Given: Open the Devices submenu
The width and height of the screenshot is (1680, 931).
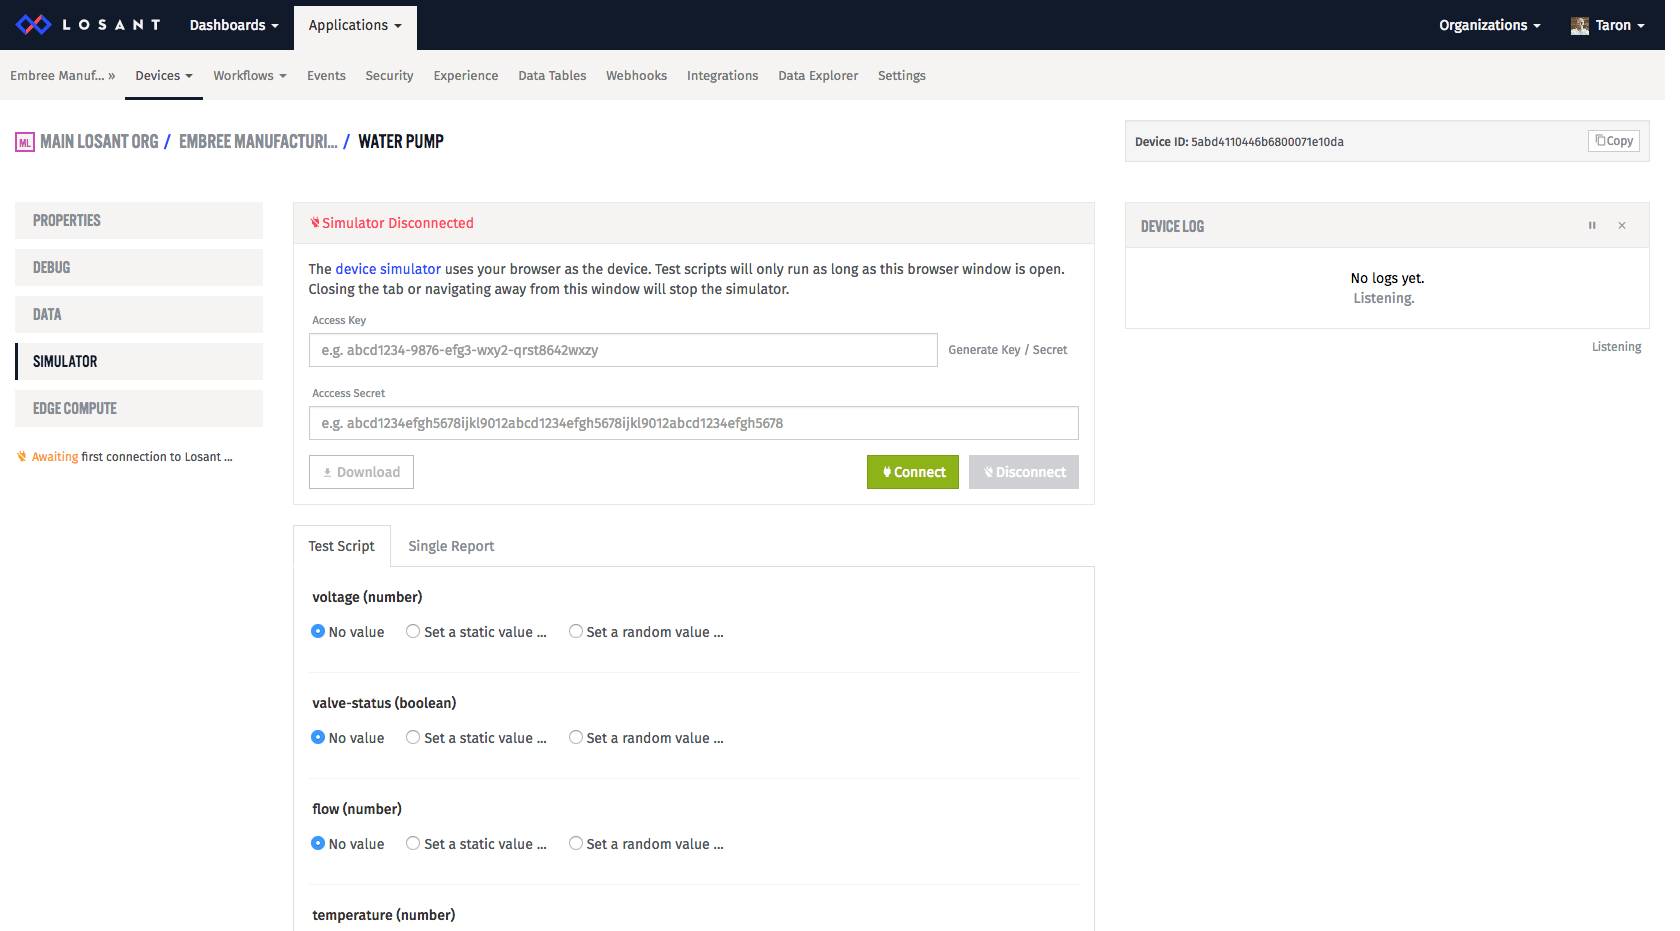Looking at the screenshot, I should (x=164, y=76).
